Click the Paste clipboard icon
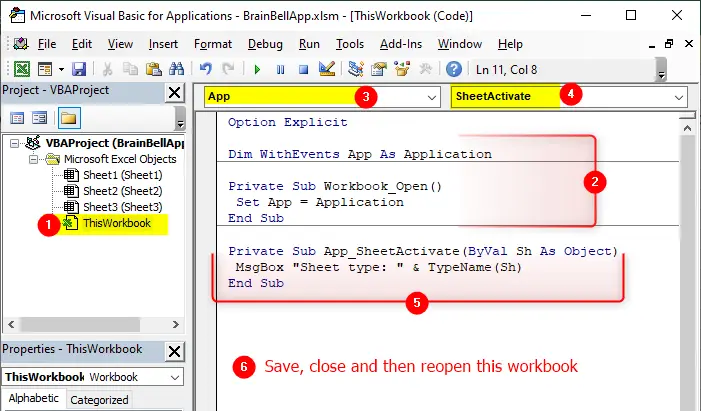The image size is (701, 411). click(153, 69)
